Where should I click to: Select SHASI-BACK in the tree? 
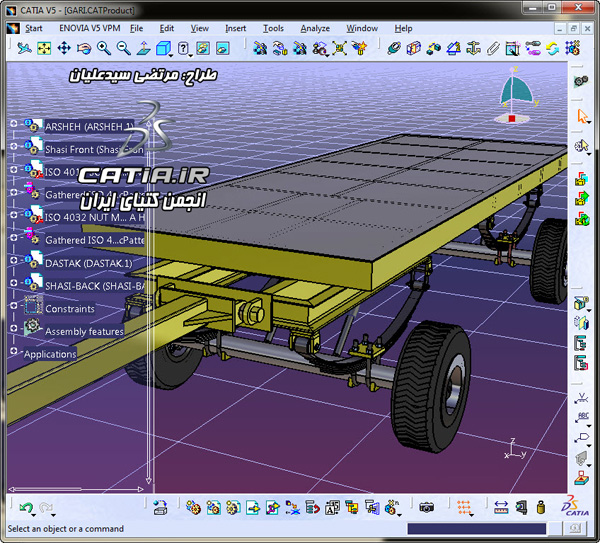(95, 286)
